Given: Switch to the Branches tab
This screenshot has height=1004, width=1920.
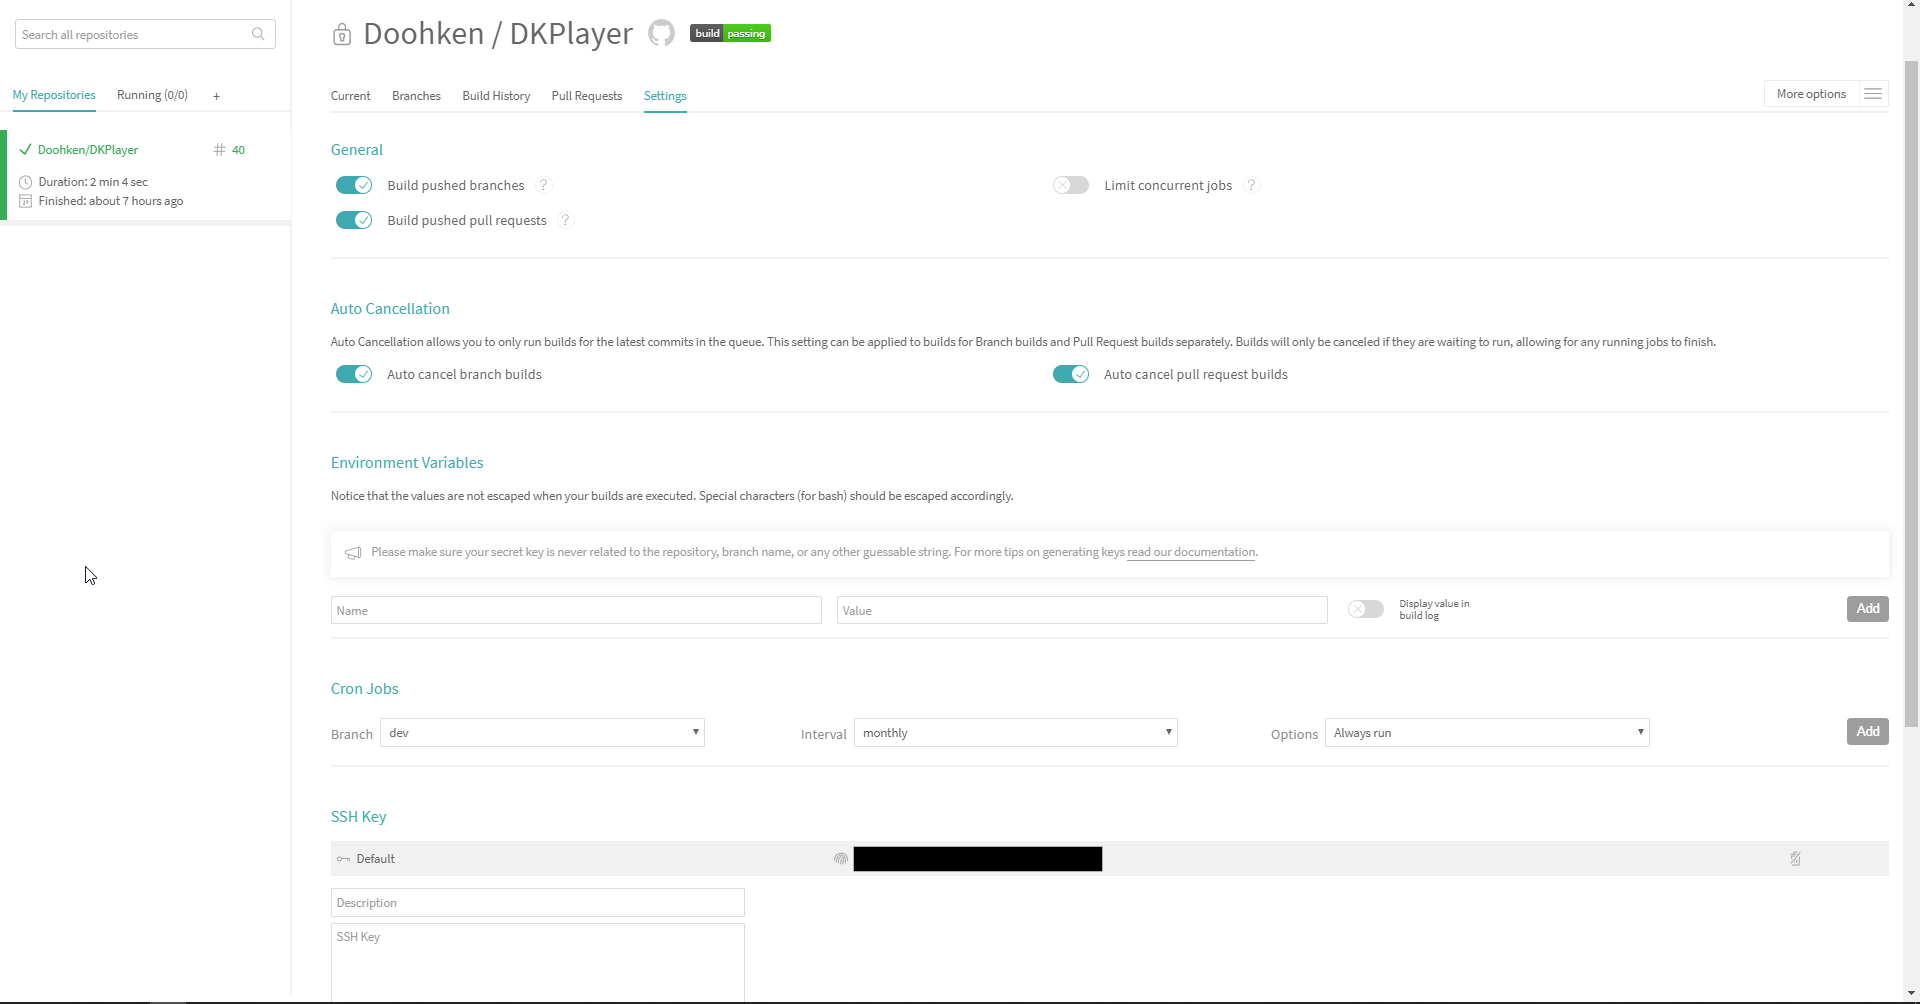Looking at the screenshot, I should tap(416, 96).
